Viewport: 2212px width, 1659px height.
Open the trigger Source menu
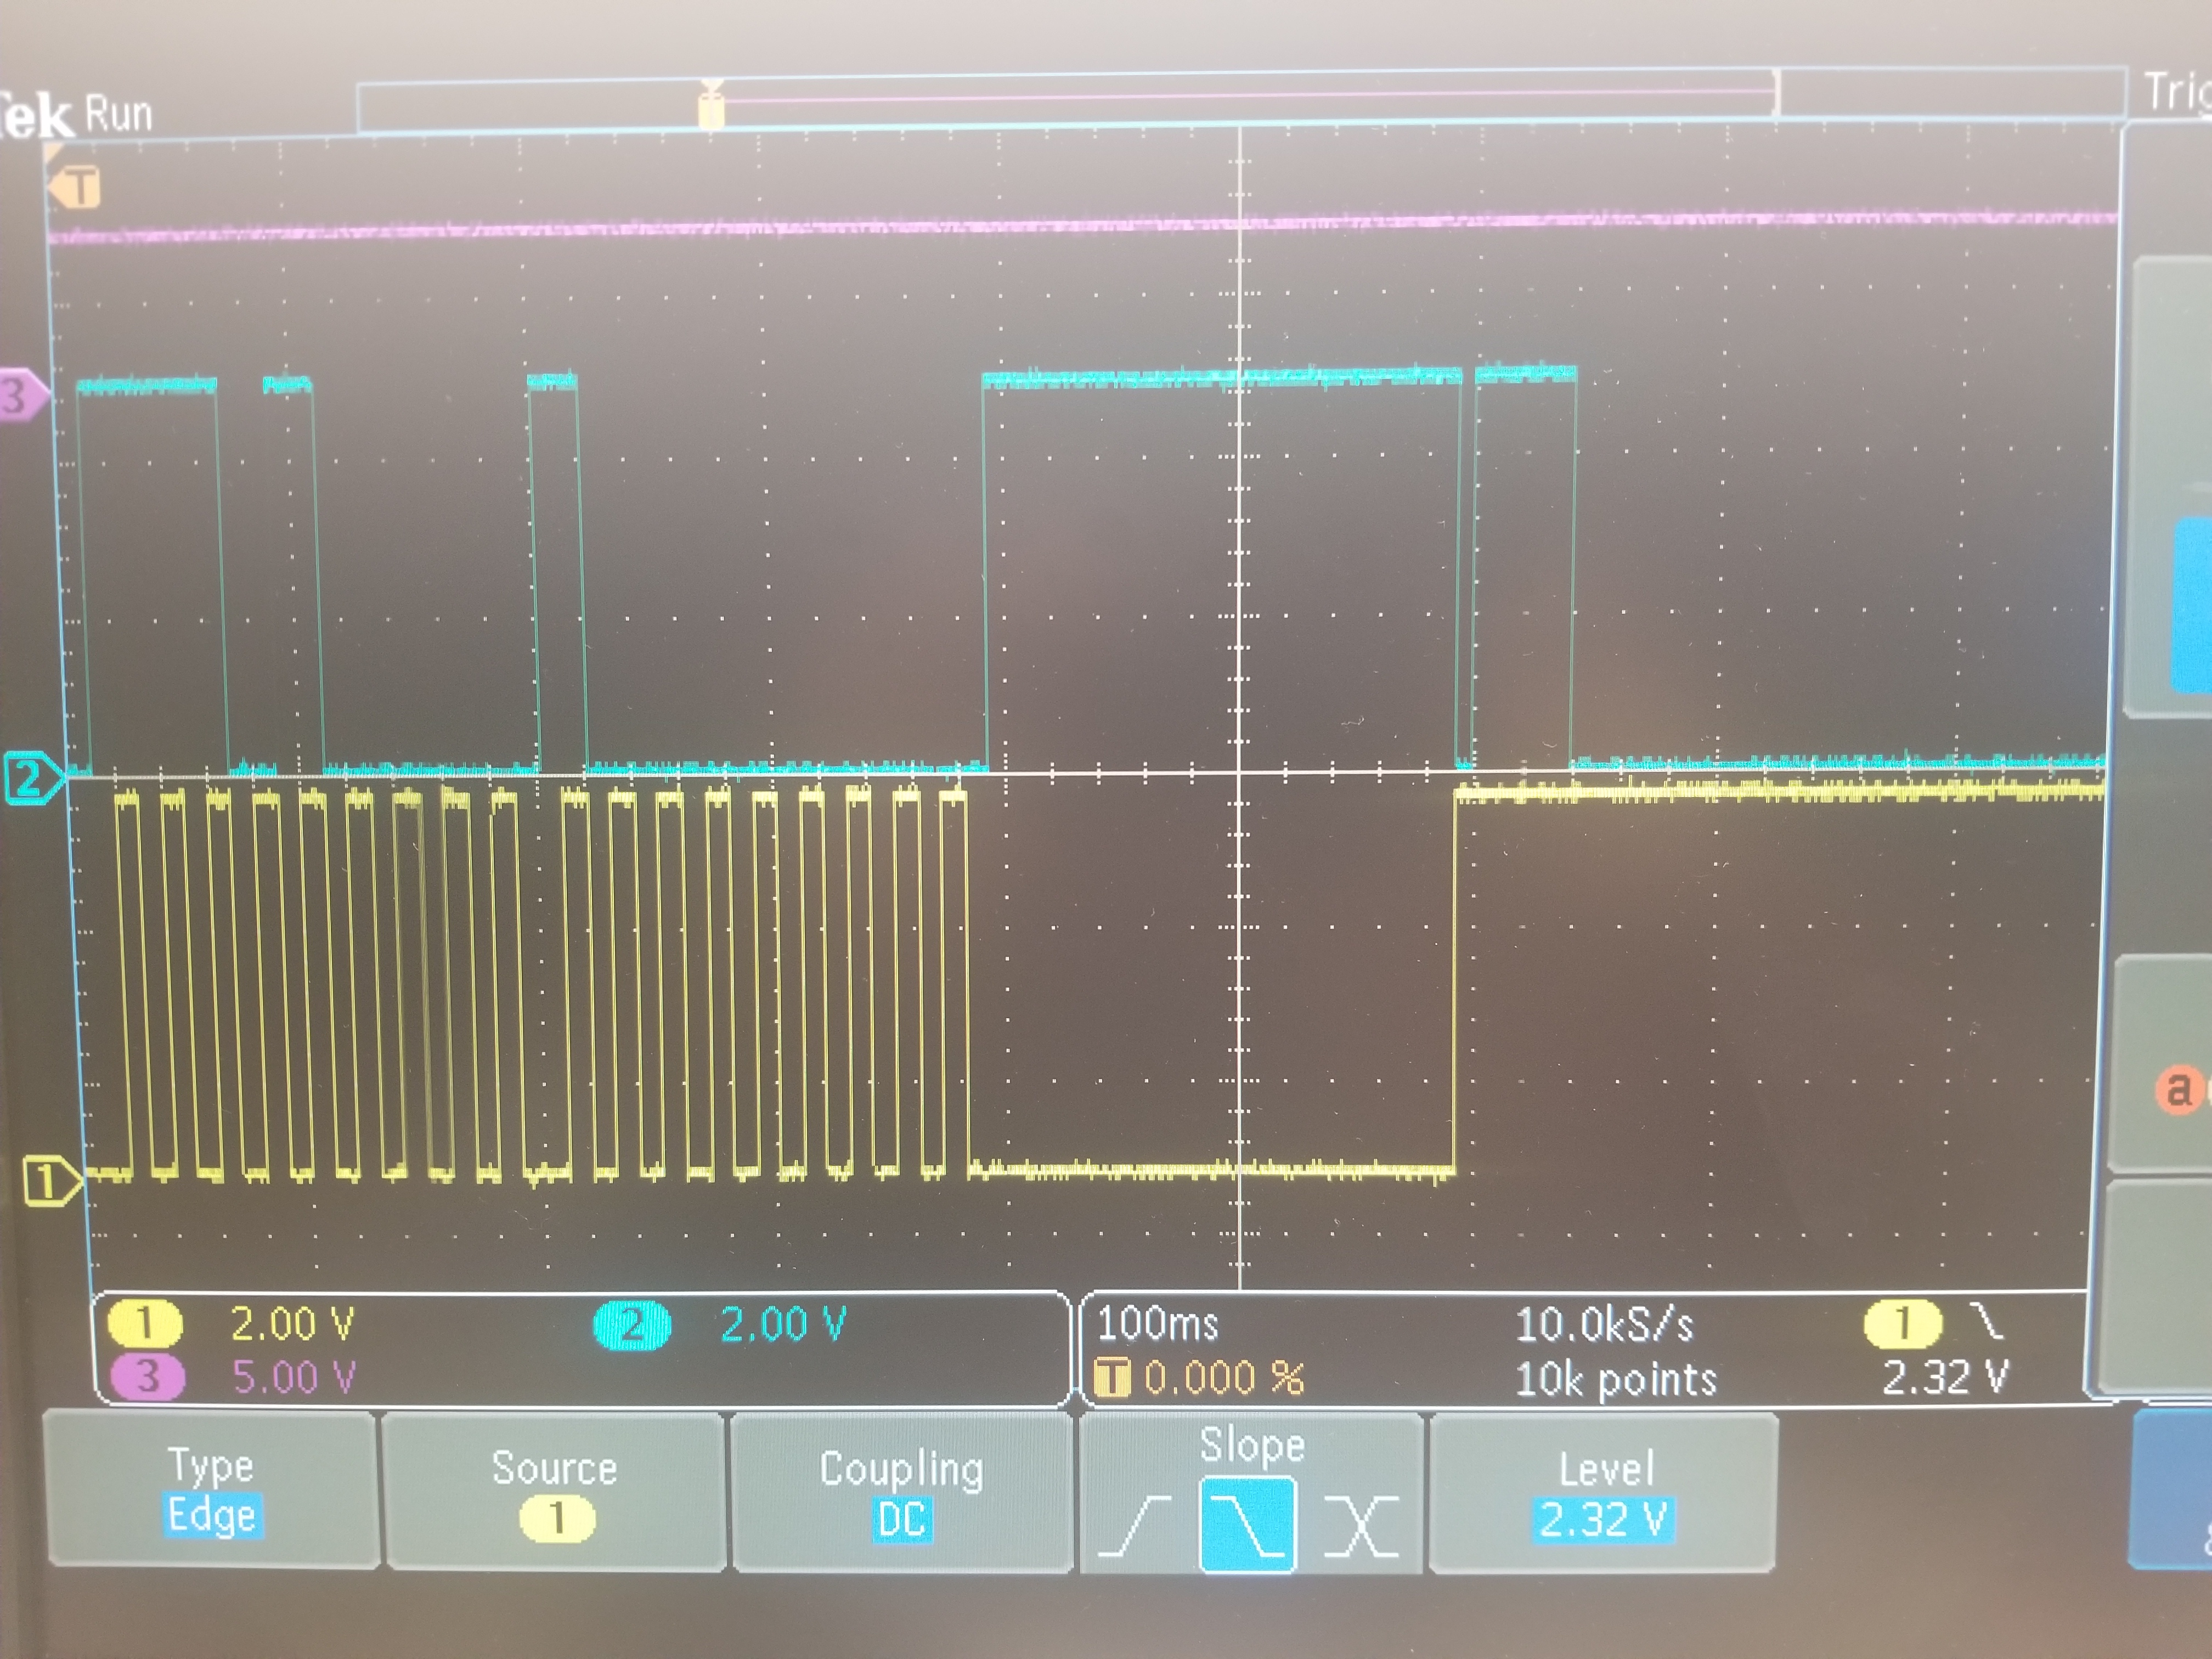click(555, 1491)
